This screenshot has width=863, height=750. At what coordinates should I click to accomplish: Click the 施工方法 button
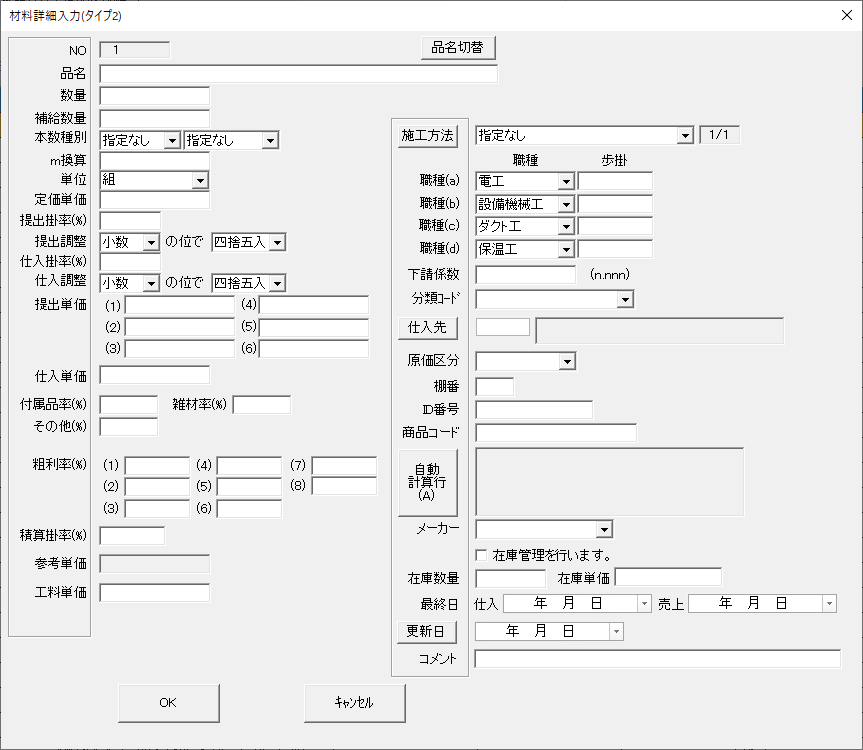427,136
